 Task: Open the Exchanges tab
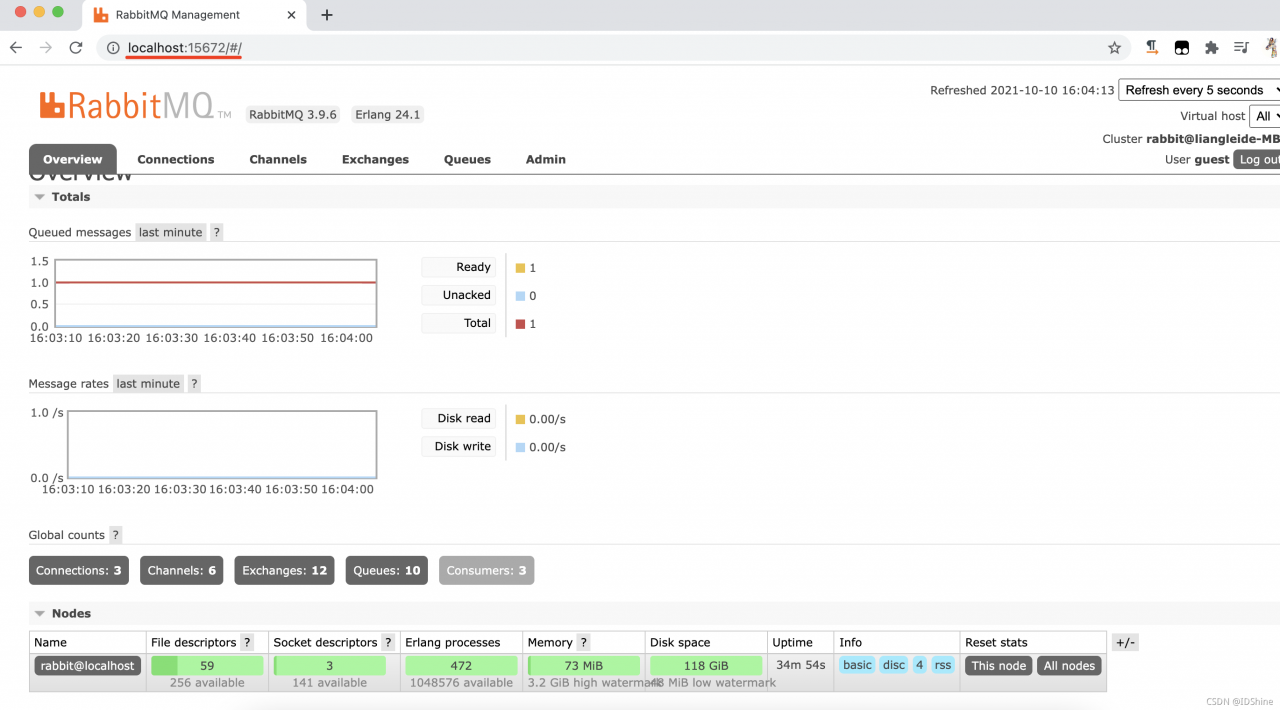375,160
